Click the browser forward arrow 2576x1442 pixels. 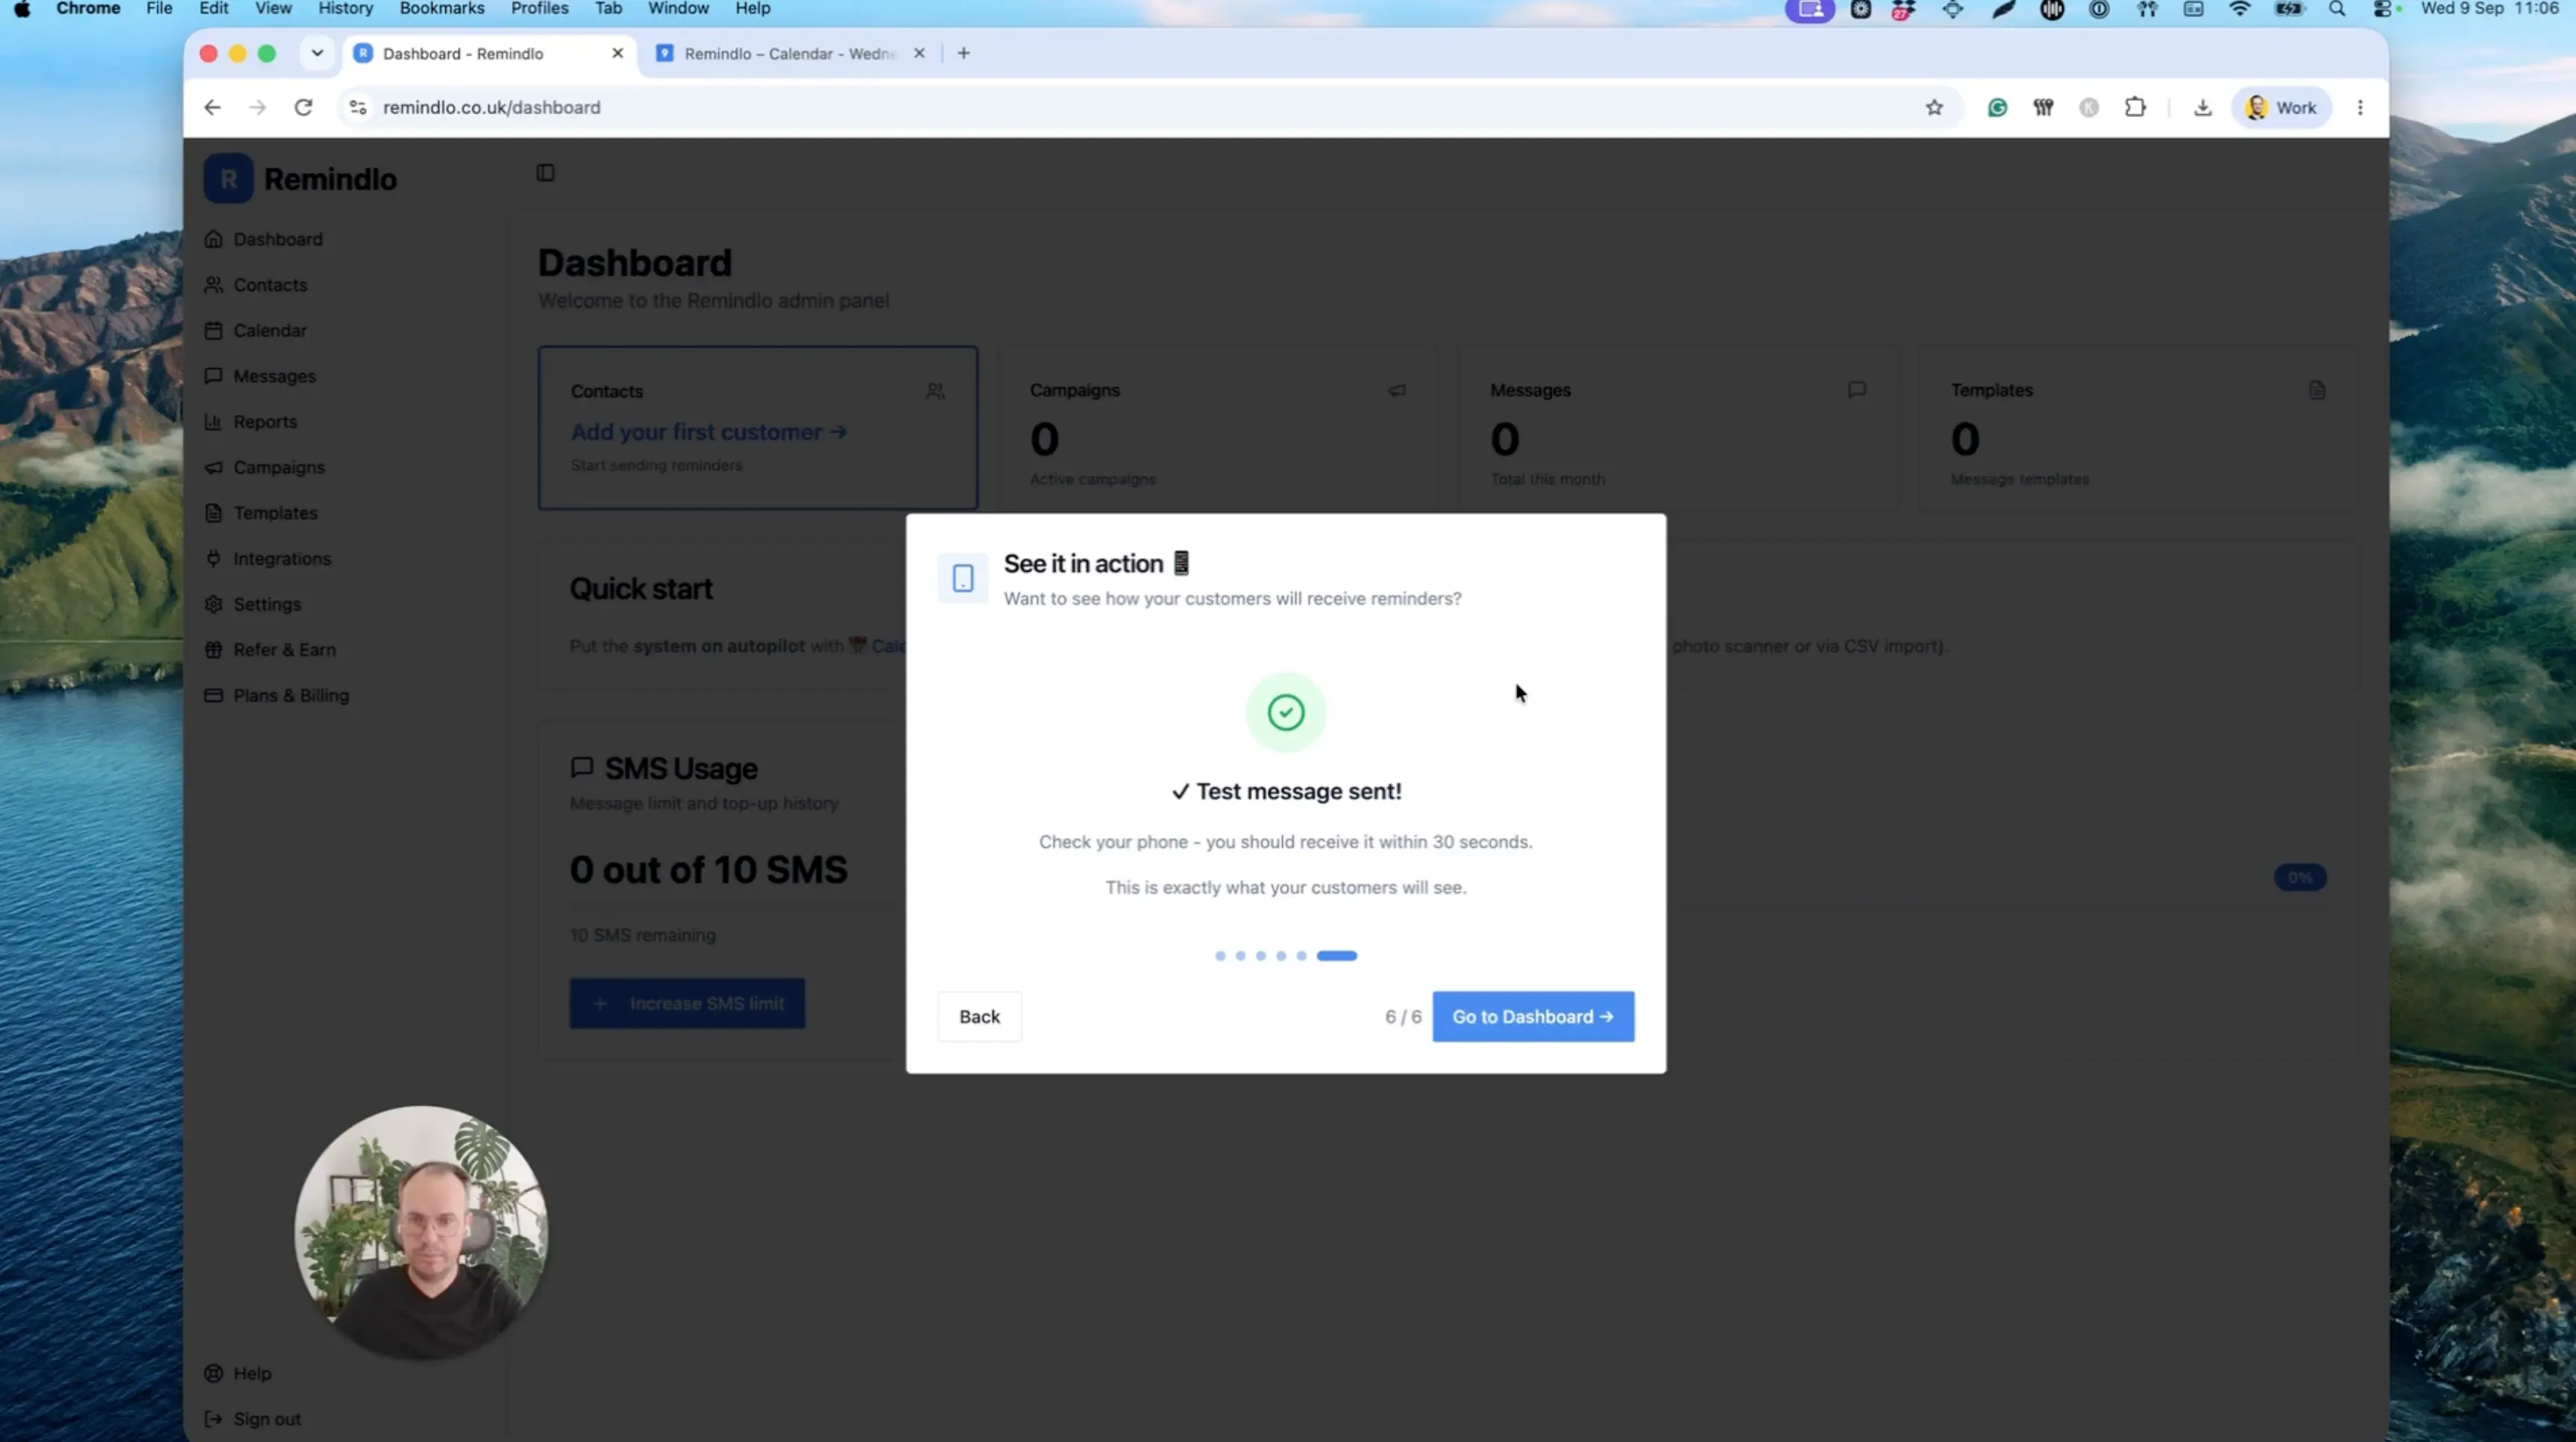pos(257,107)
